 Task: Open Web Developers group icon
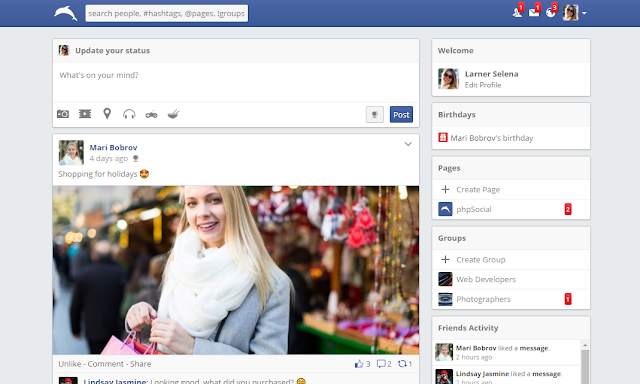click(445, 279)
